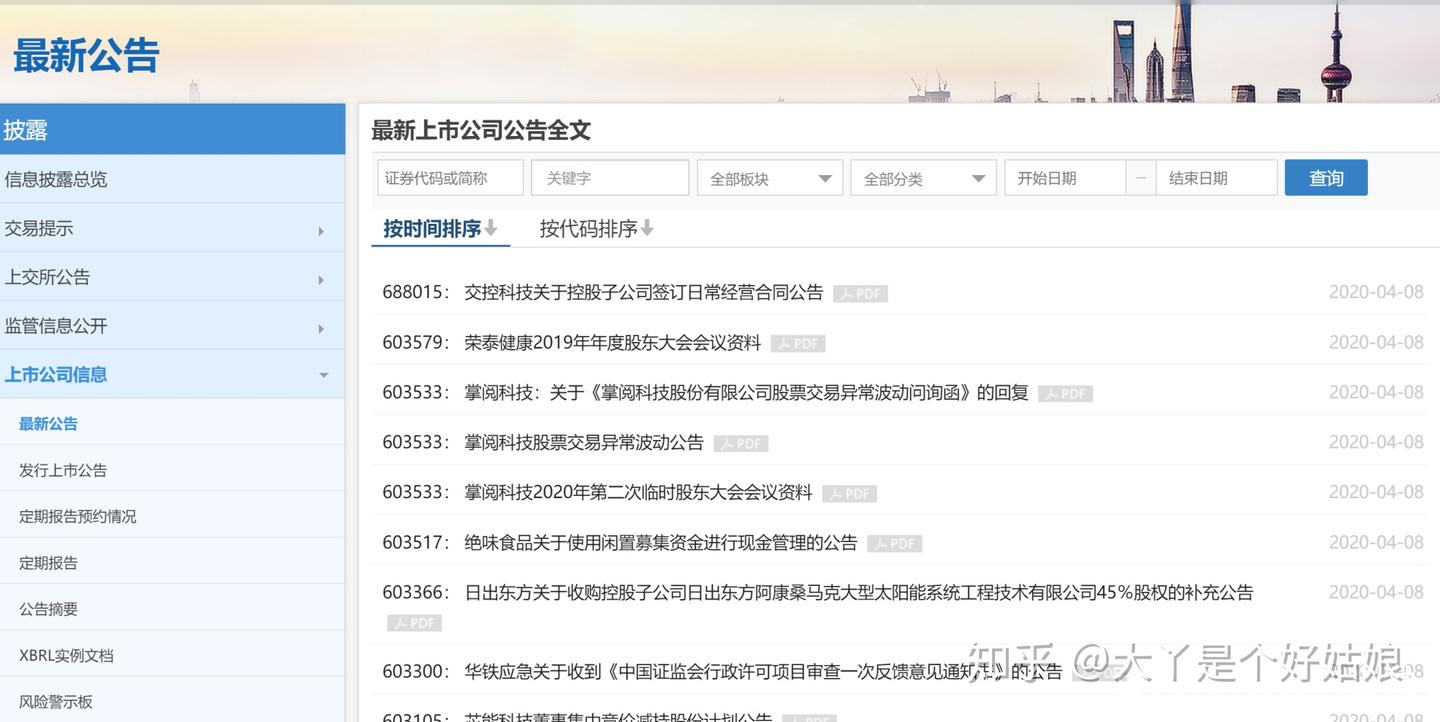Switch to the 按代码排序 tab
Viewport: 1440px width, 722px height.
click(x=590, y=227)
